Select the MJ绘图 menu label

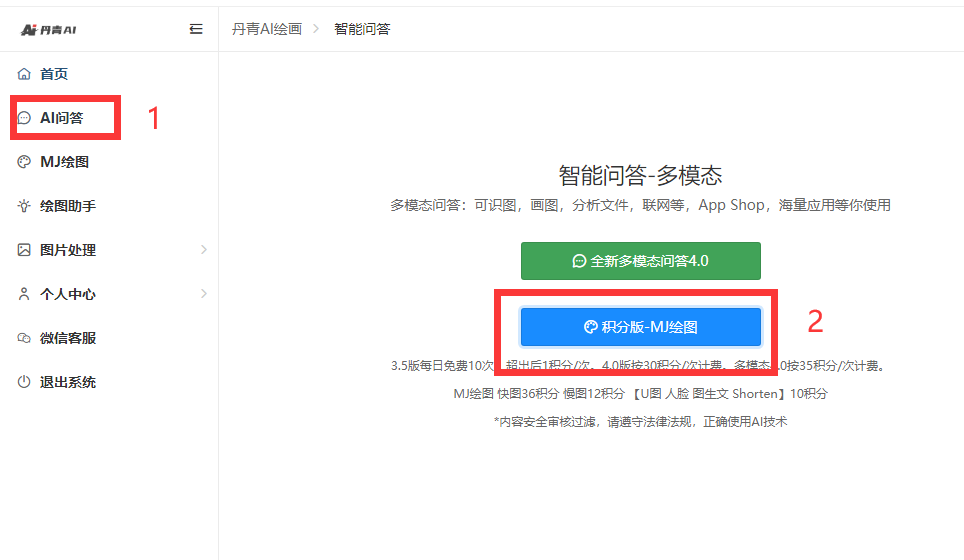pyautogui.click(x=65, y=162)
